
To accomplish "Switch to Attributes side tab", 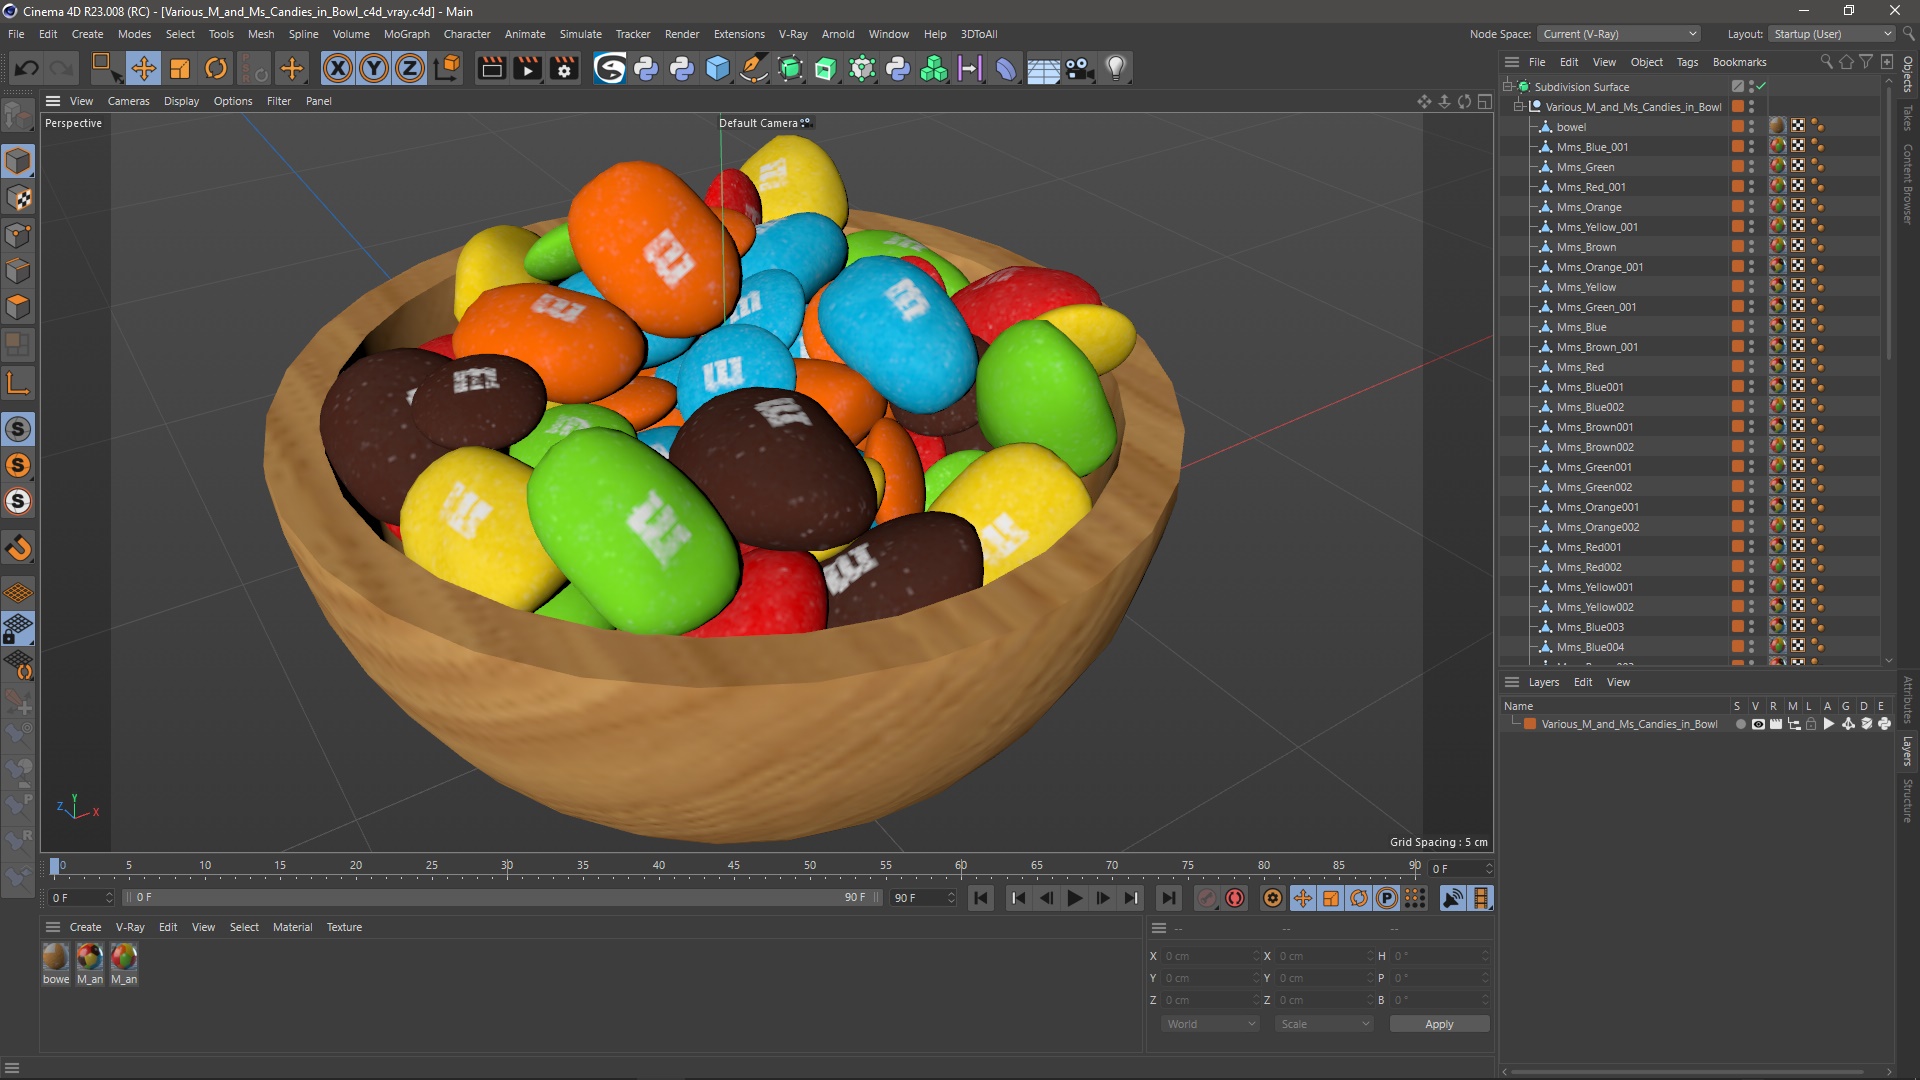I will click(1908, 700).
